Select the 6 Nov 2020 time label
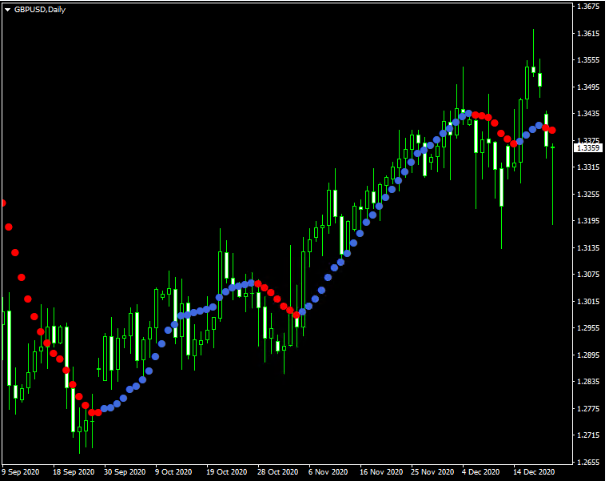 point(330,472)
